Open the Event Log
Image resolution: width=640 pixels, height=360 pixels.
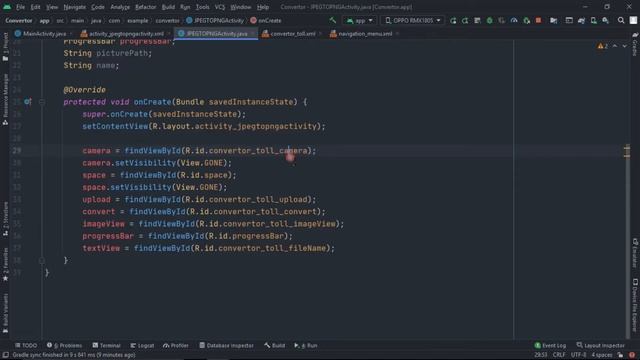tap(550, 345)
